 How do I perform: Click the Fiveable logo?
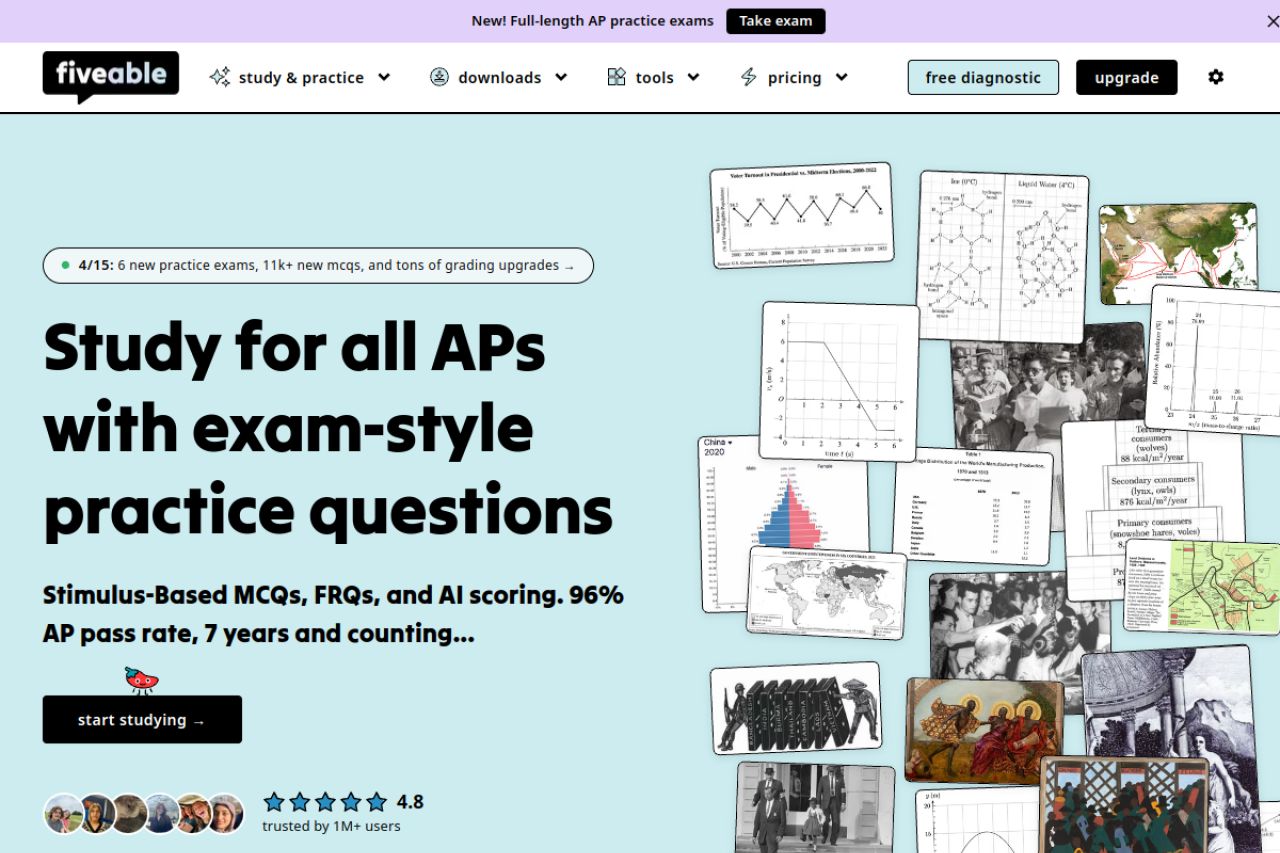pos(110,76)
